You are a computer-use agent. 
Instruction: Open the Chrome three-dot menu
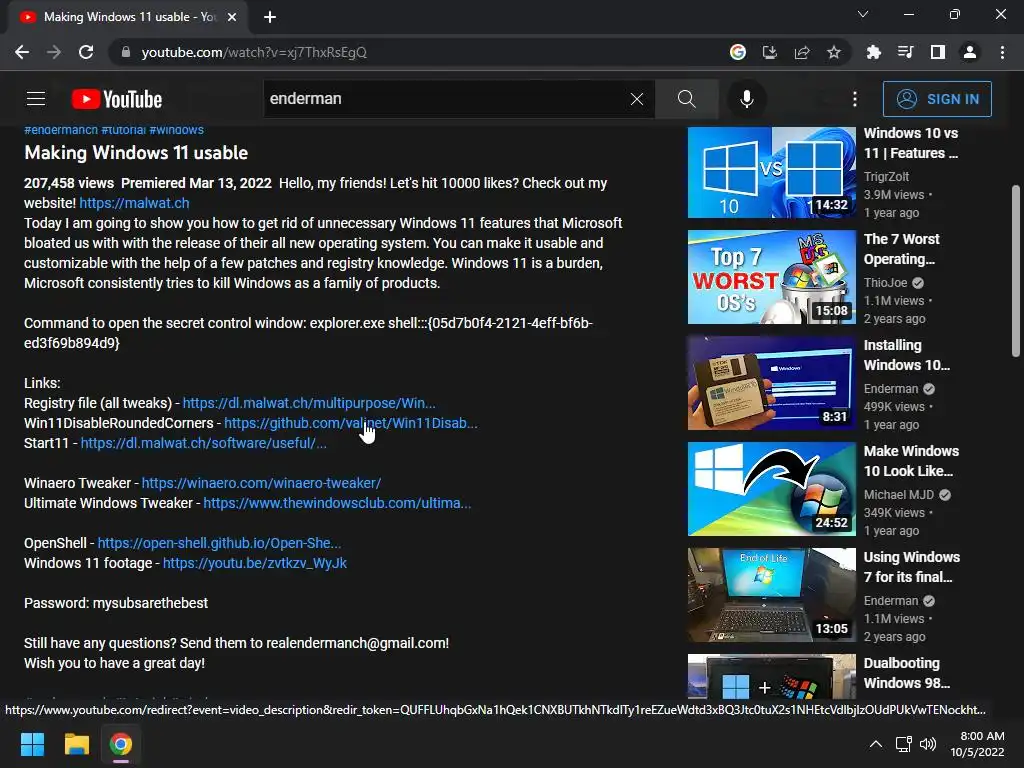(1002, 52)
